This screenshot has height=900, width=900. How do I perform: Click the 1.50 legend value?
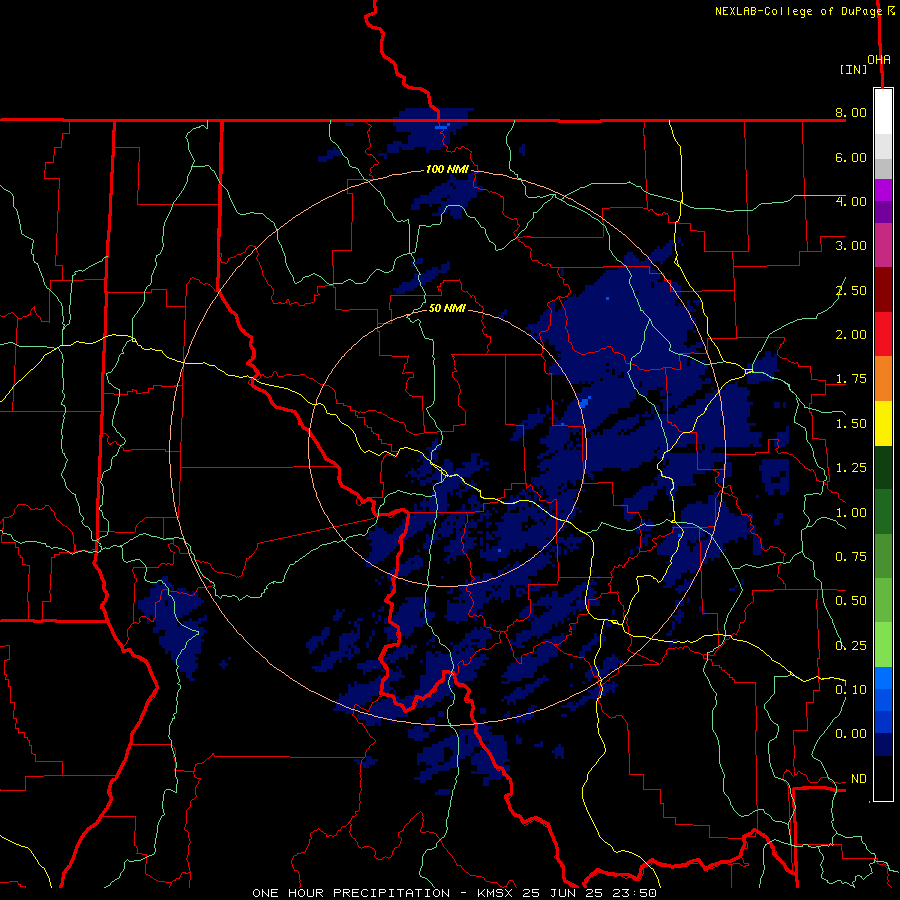tap(851, 424)
